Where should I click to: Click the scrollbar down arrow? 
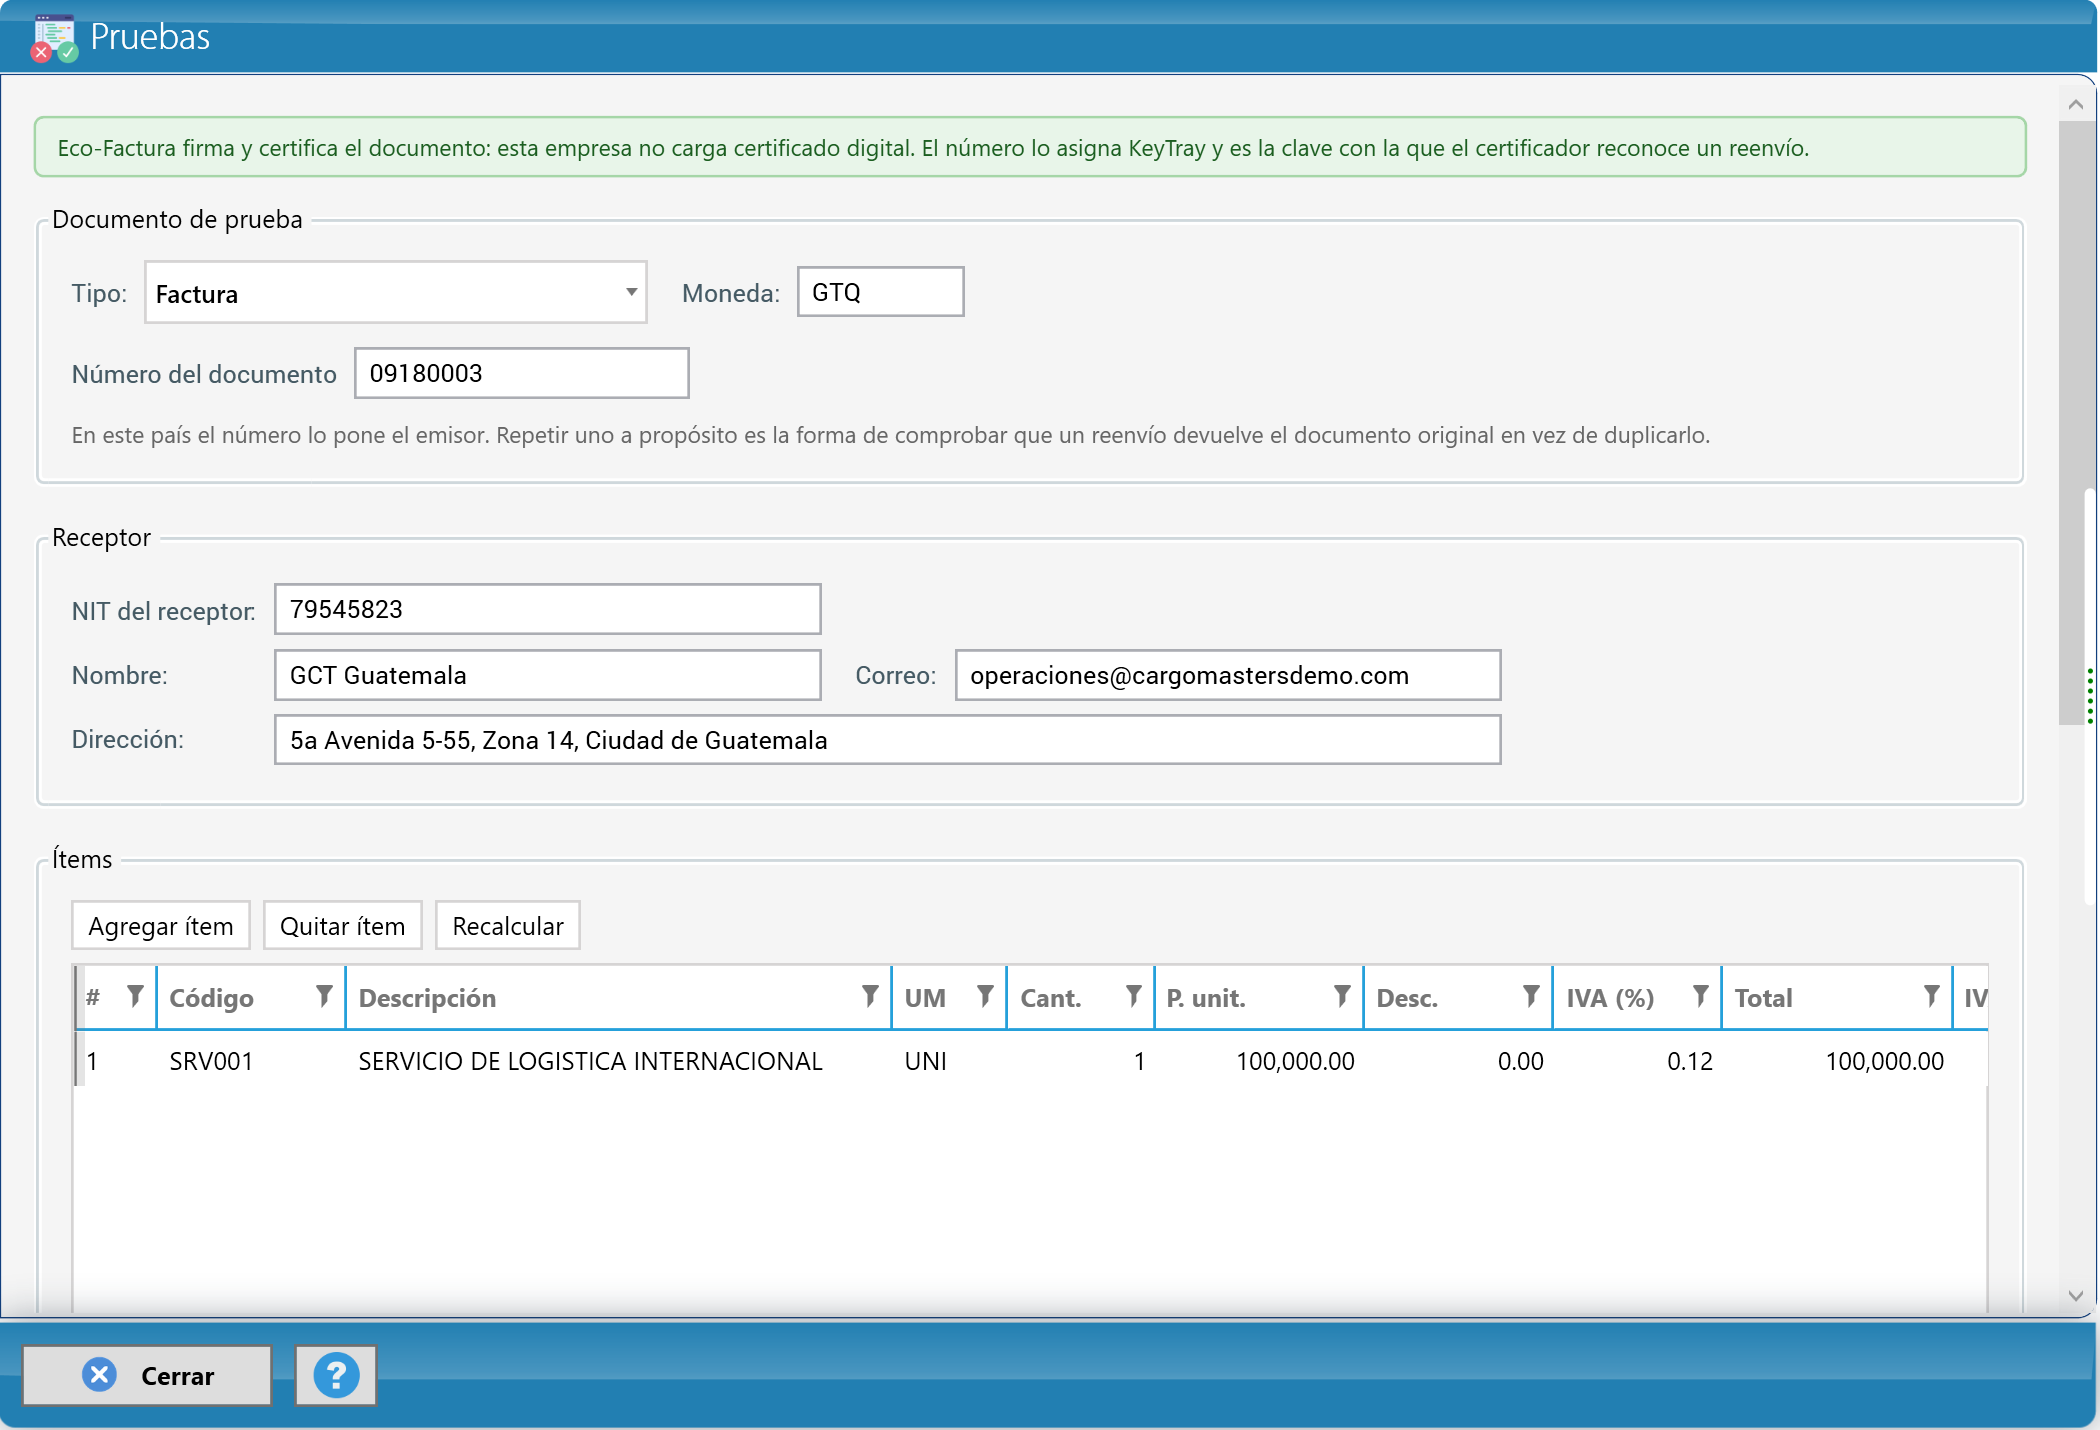point(2076,1296)
